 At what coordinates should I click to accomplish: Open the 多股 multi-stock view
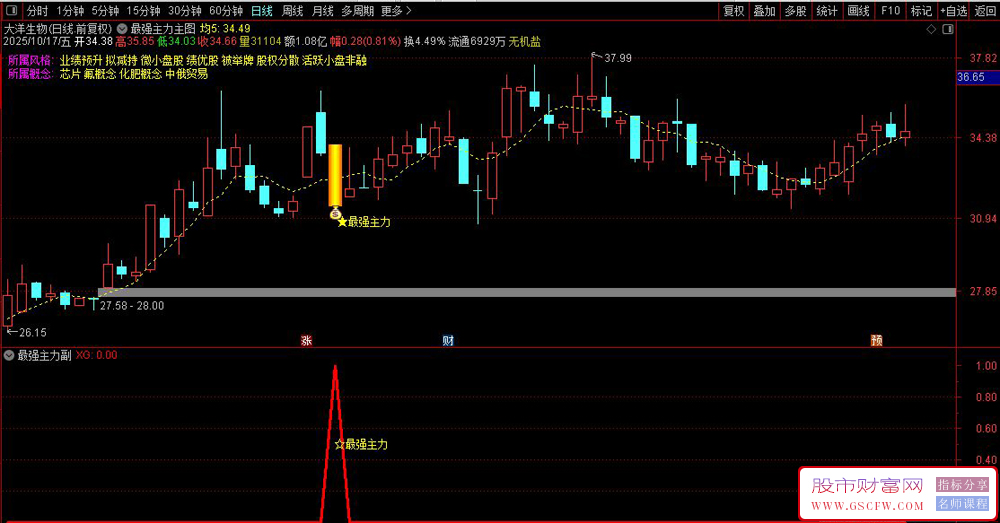[x=795, y=10]
